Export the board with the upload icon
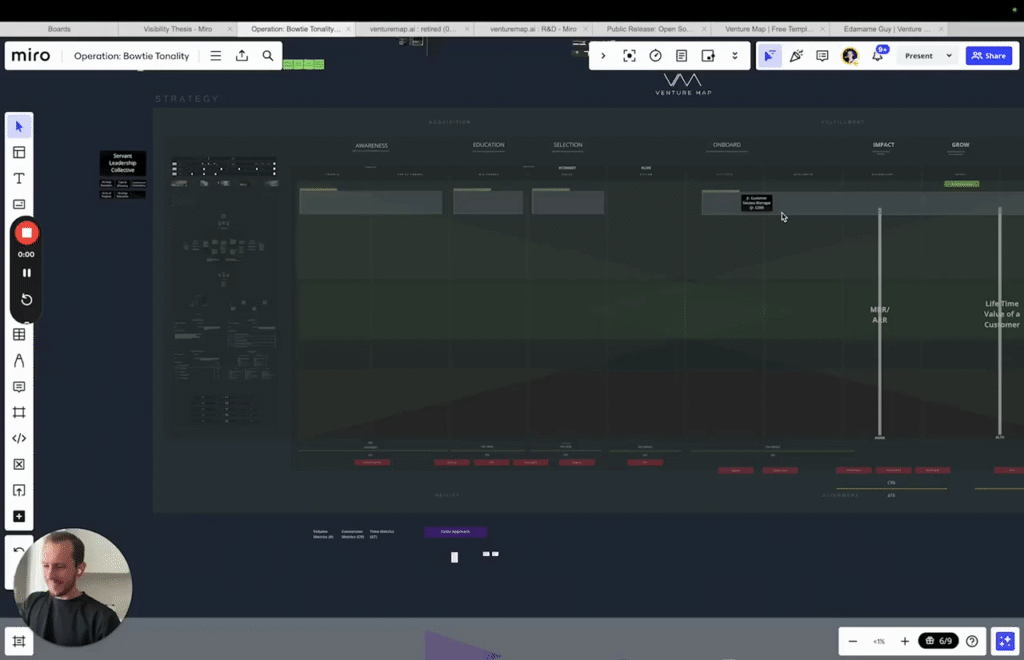This screenshot has width=1024, height=660. 242,55
